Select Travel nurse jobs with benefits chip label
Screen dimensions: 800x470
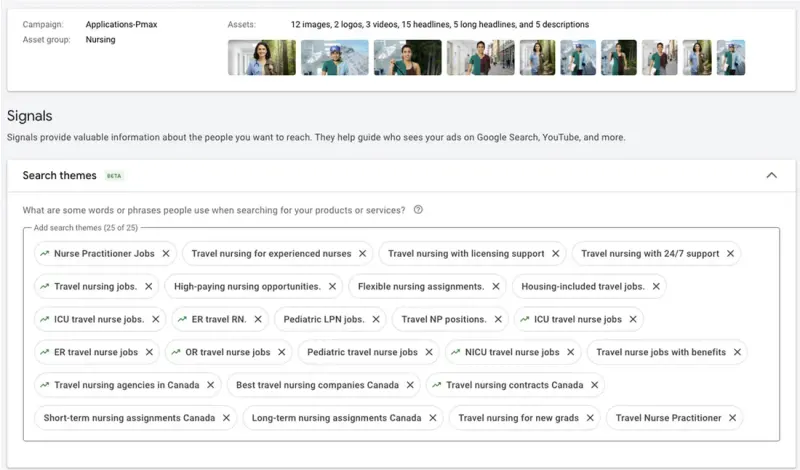point(661,352)
